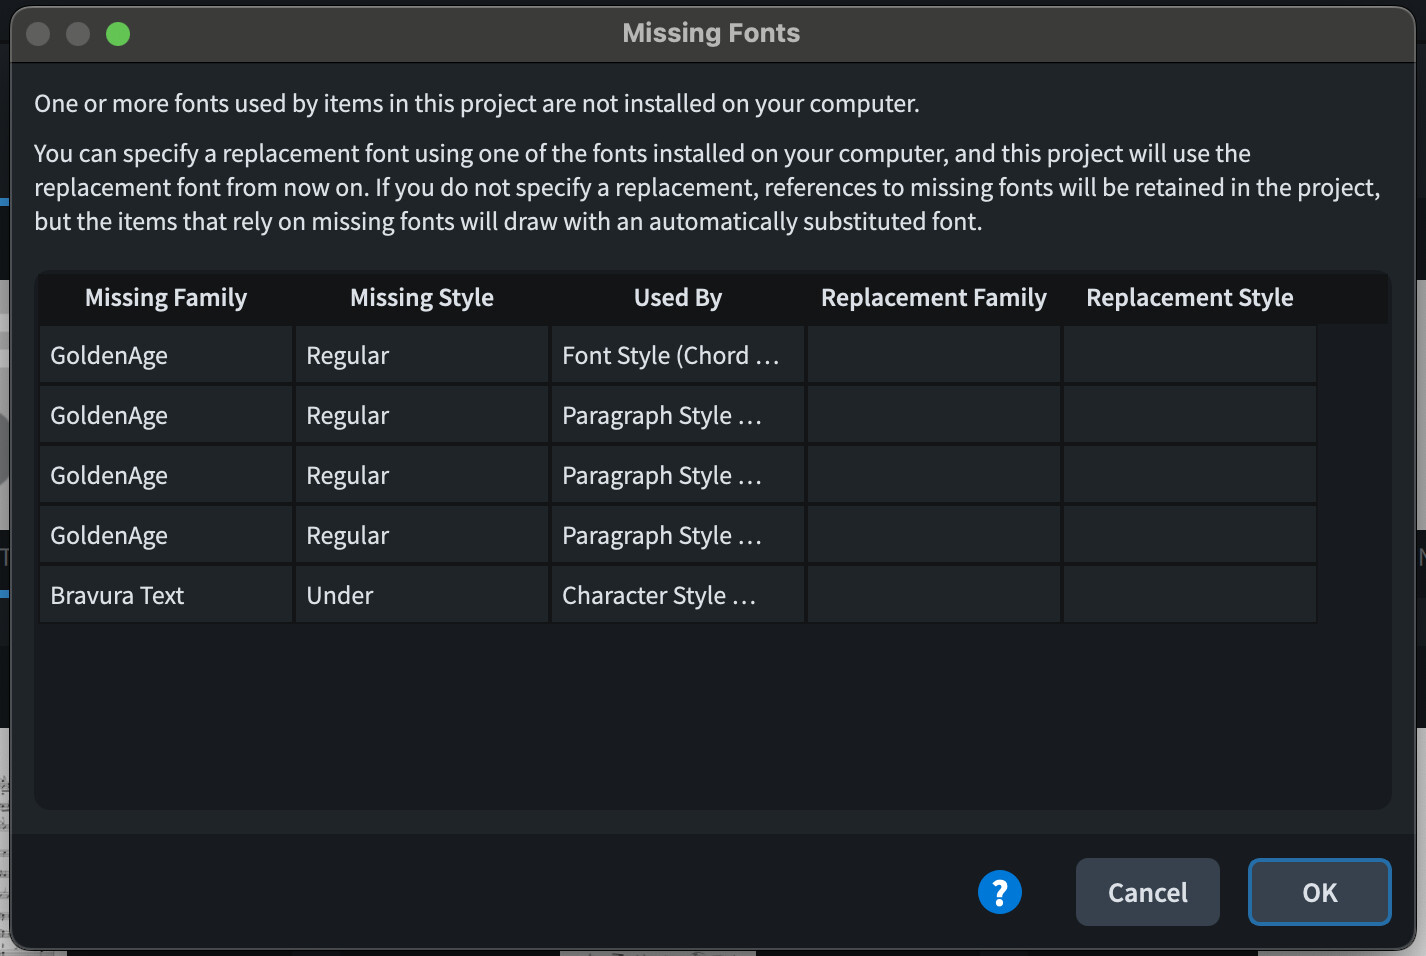Click the Missing Style column header
Image resolution: width=1426 pixels, height=956 pixels.
[422, 298]
